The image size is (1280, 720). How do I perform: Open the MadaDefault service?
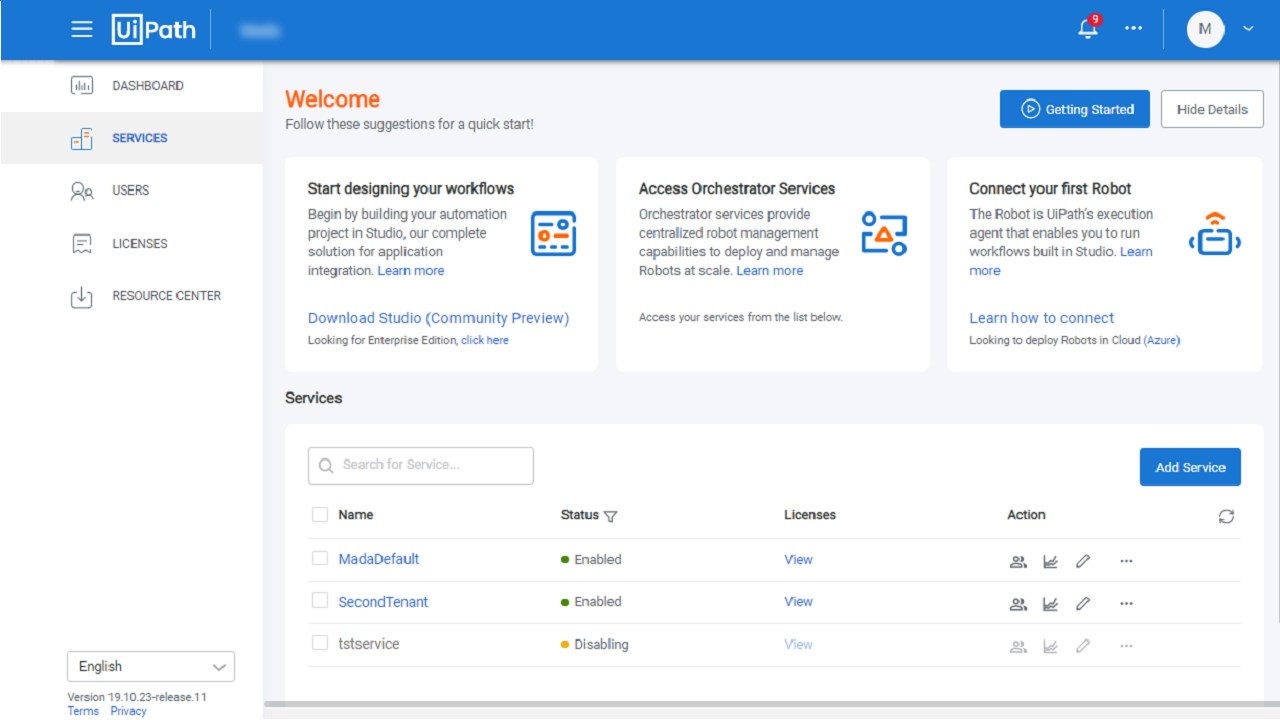click(x=379, y=559)
